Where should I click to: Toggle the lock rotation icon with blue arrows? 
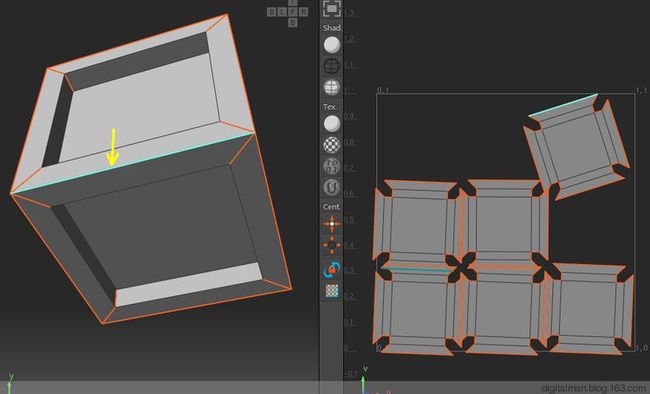[332, 270]
